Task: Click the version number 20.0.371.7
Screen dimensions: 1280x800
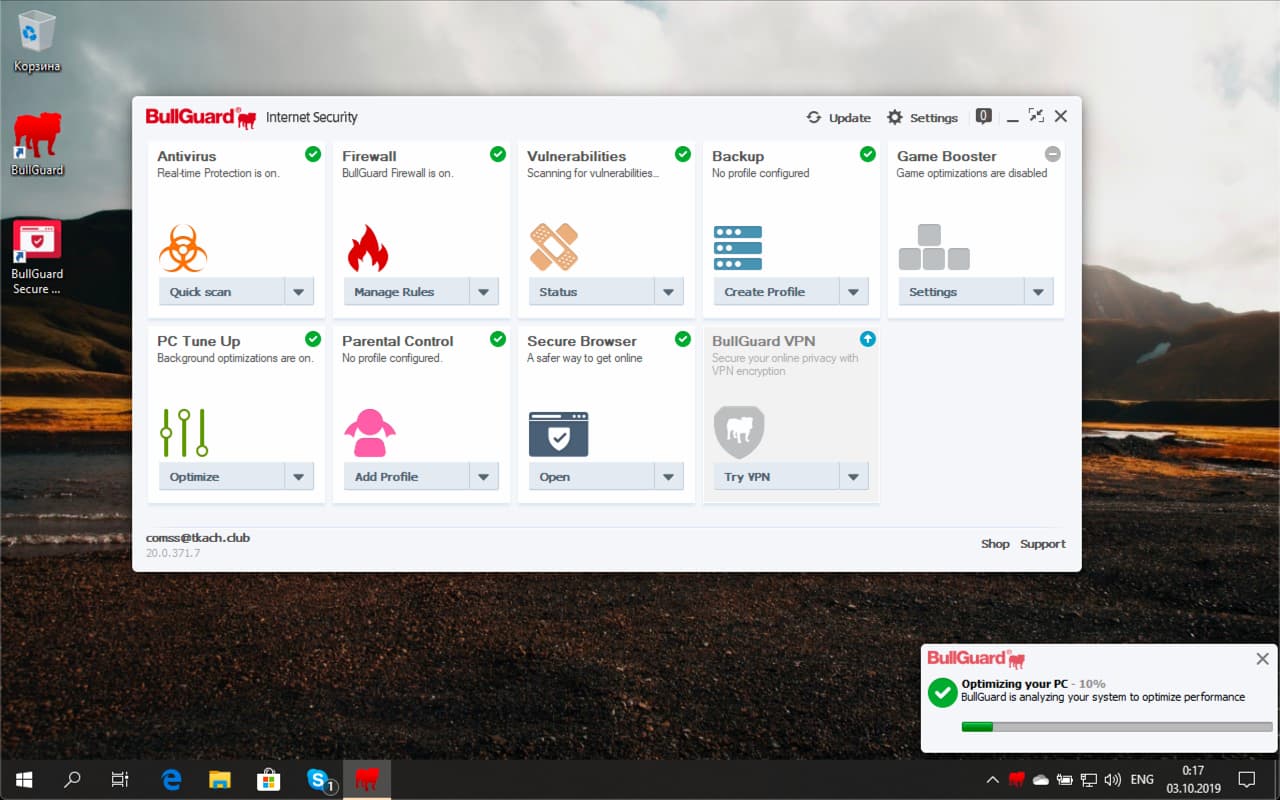Action: pyautogui.click(x=173, y=553)
